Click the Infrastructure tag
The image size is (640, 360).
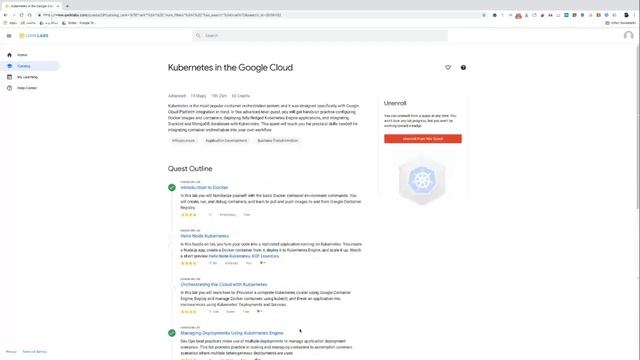pyautogui.click(x=183, y=140)
